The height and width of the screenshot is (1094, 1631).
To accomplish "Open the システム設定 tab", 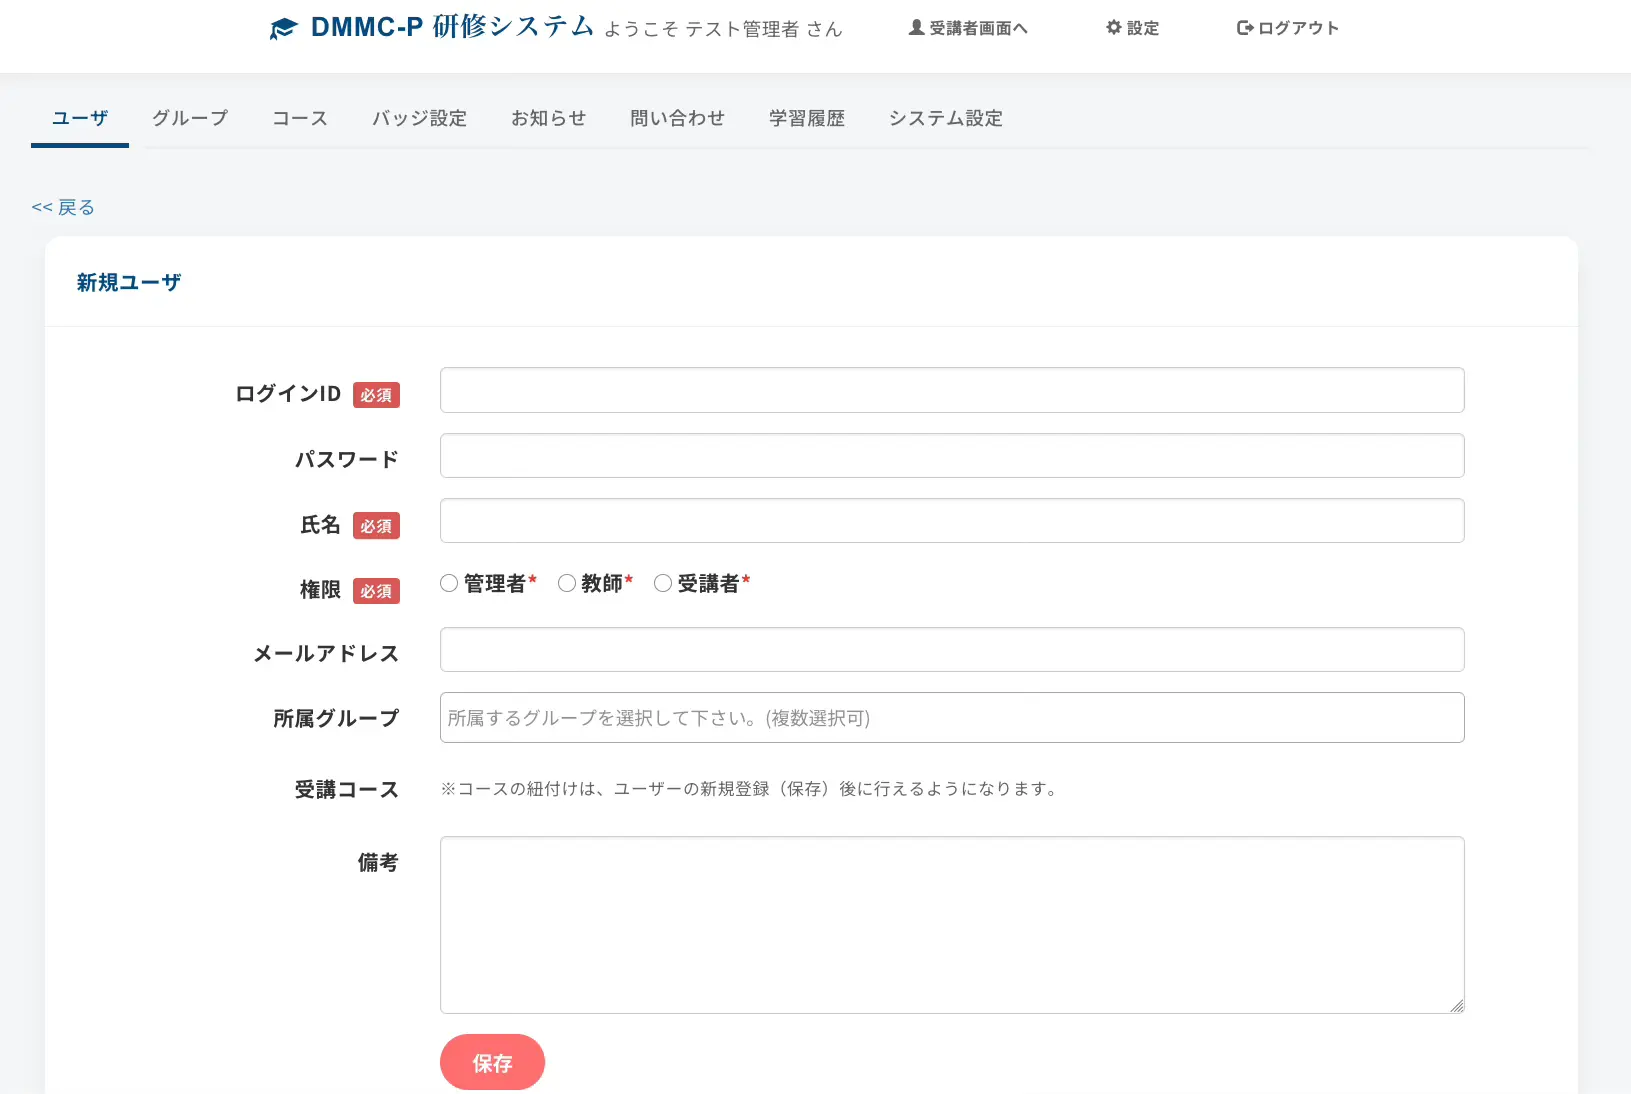I will pyautogui.click(x=945, y=118).
